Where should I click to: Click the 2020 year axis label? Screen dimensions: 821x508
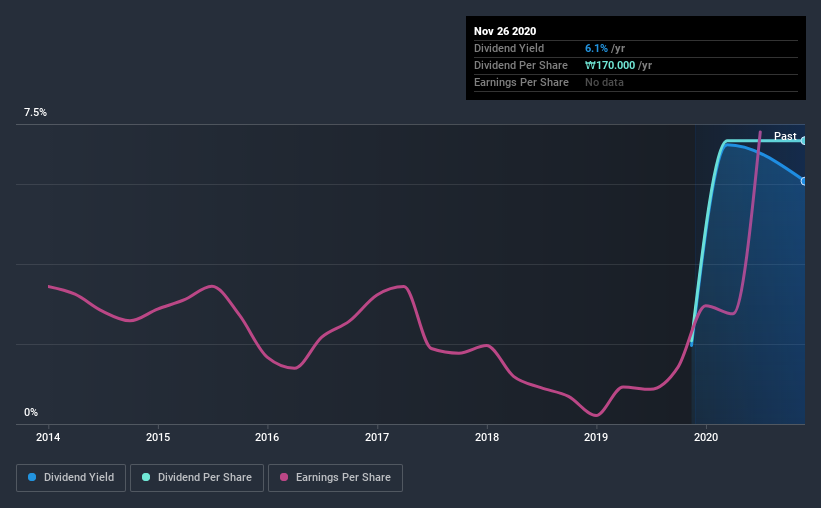tap(706, 437)
